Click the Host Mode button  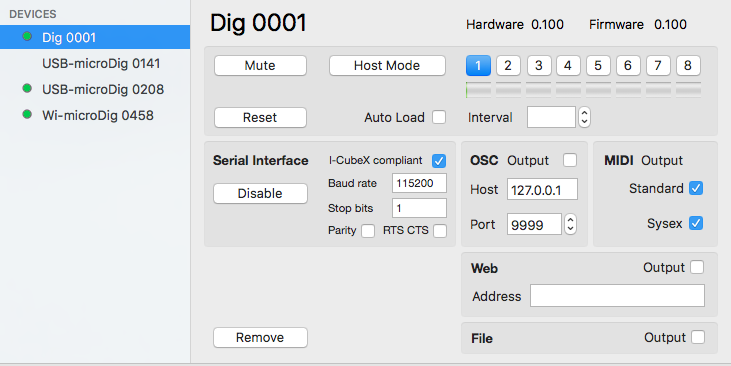(387, 66)
